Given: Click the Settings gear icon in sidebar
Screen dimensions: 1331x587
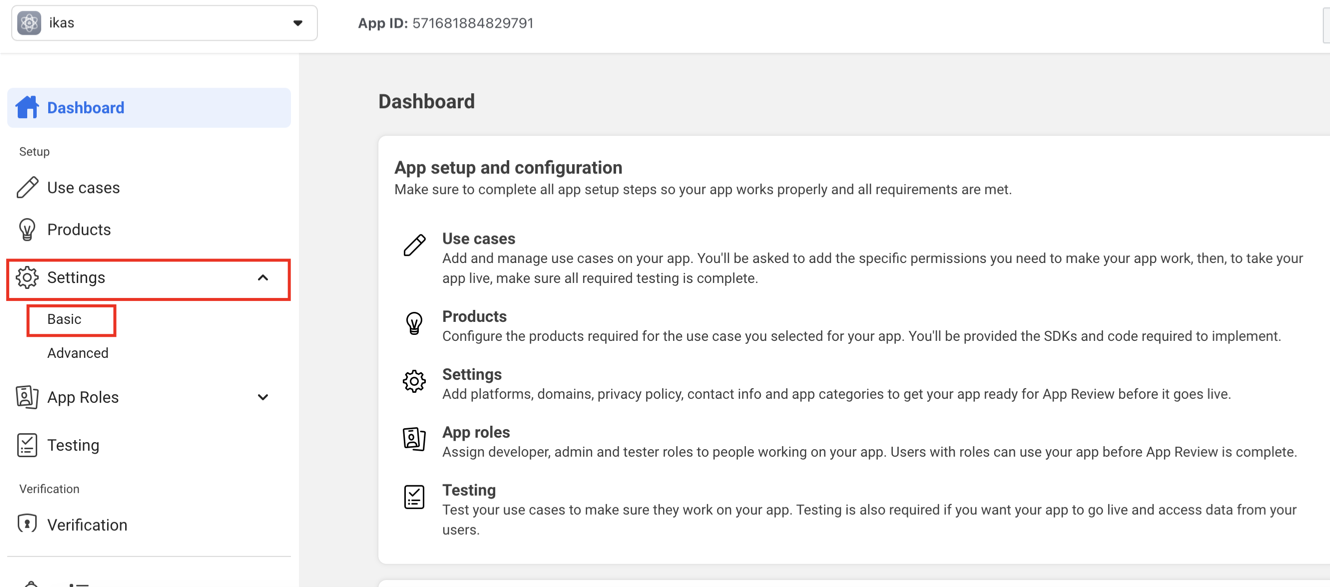Looking at the screenshot, I should (x=27, y=277).
